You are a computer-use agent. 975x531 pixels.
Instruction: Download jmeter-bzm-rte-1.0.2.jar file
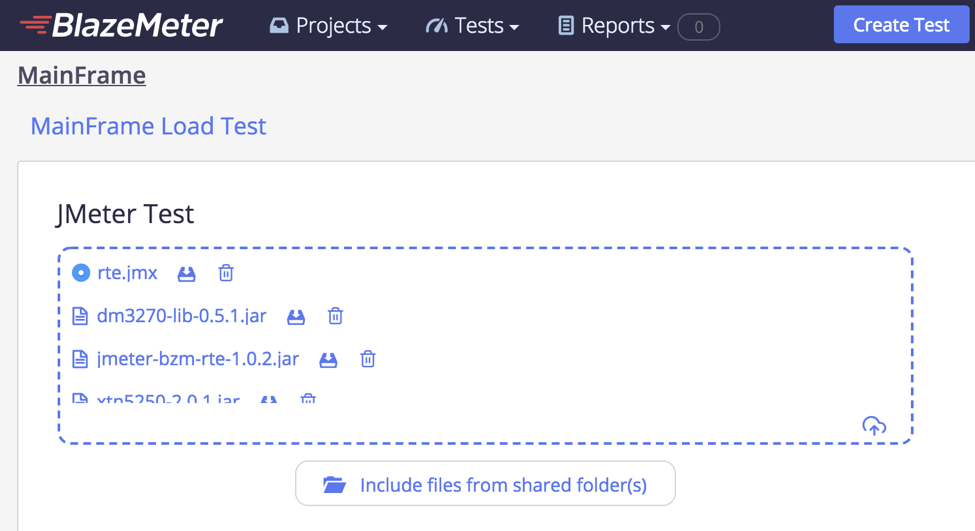pos(328,359)
